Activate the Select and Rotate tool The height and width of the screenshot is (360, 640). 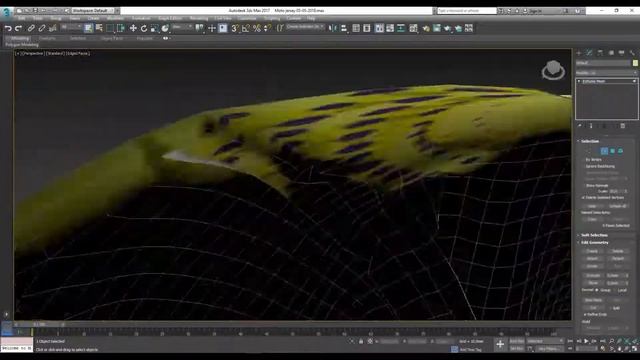coord(144,28)
